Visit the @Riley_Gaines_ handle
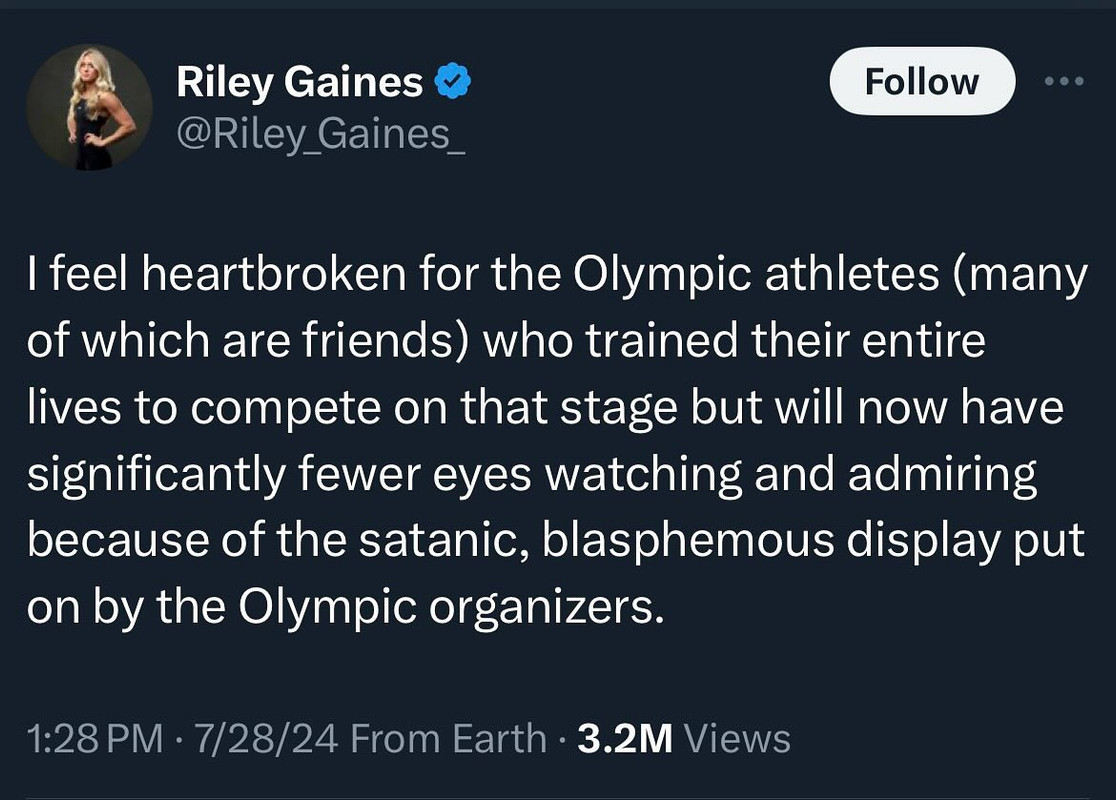This screenshot has width=1116, height=800. click(320, 134)
